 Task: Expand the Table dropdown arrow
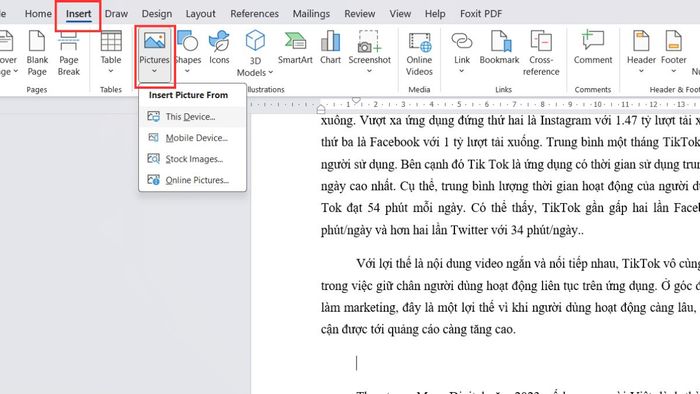pyautogui.click(x=111, y=71)
